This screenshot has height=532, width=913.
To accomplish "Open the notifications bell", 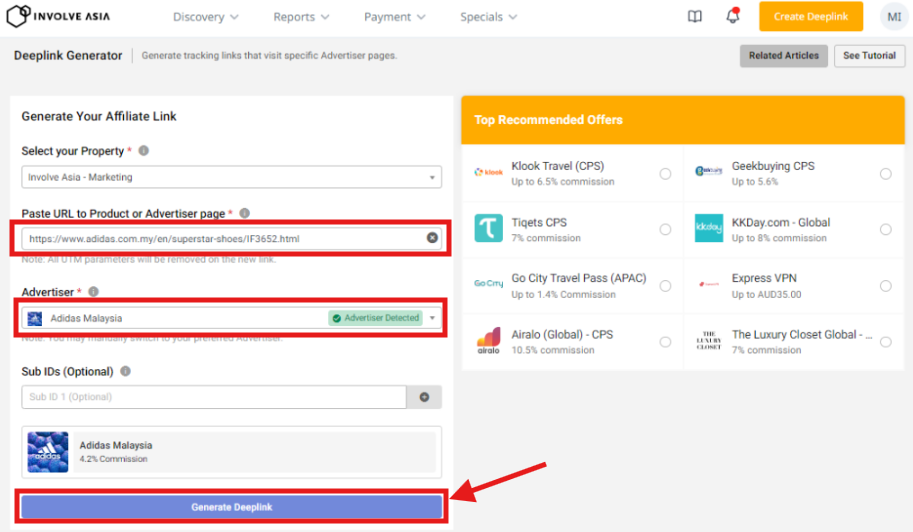I will pos(733,17).
